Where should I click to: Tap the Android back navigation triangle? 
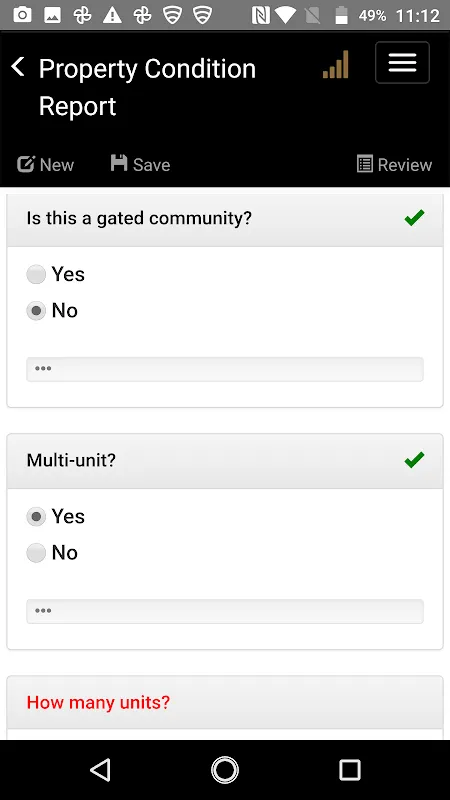101,769
